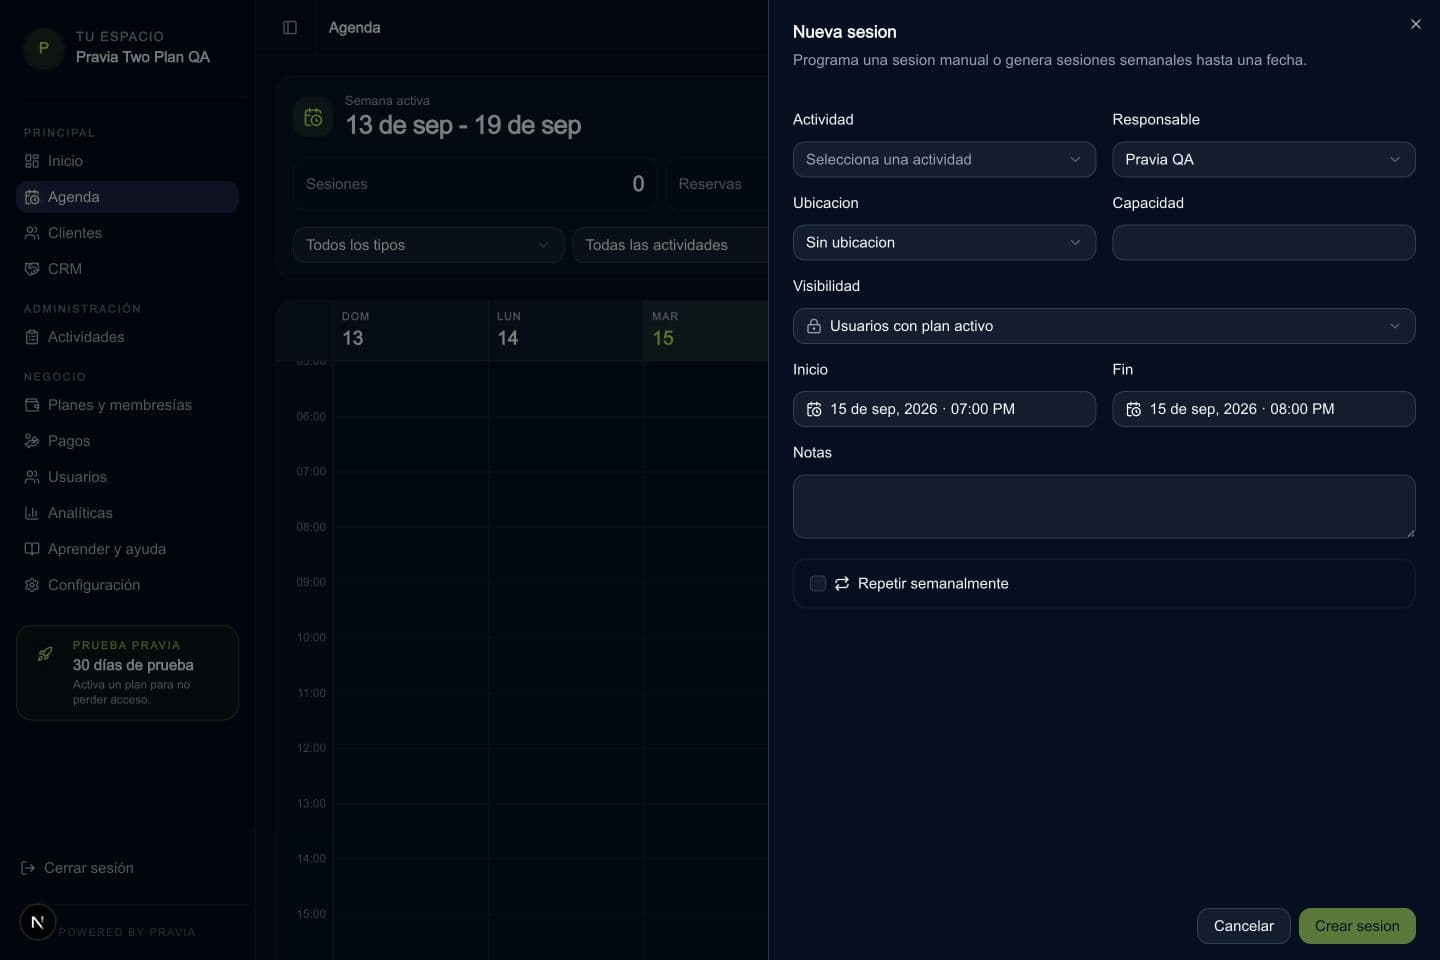This screenshot has height=960, width=1440.
Task: Click the calendar icon beside Semana activa
Action: 313,117
